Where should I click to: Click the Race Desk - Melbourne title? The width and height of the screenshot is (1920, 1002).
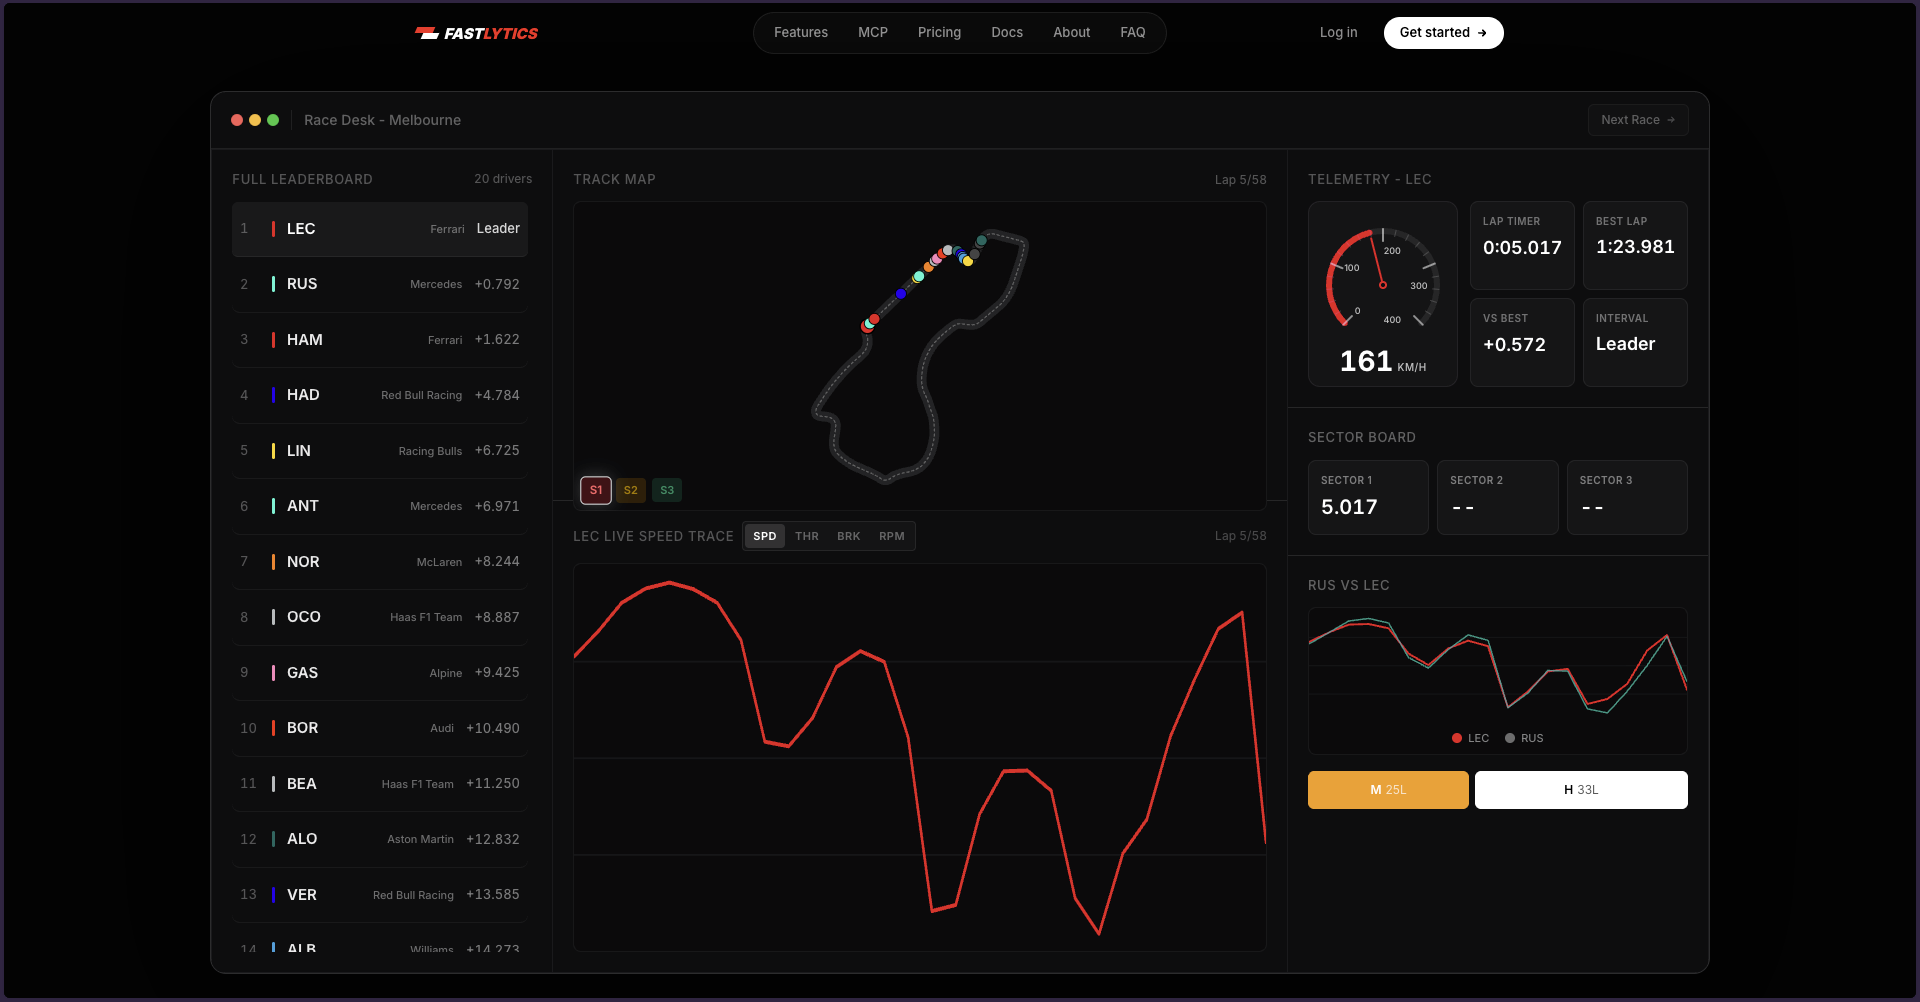(x=382, y=120)
